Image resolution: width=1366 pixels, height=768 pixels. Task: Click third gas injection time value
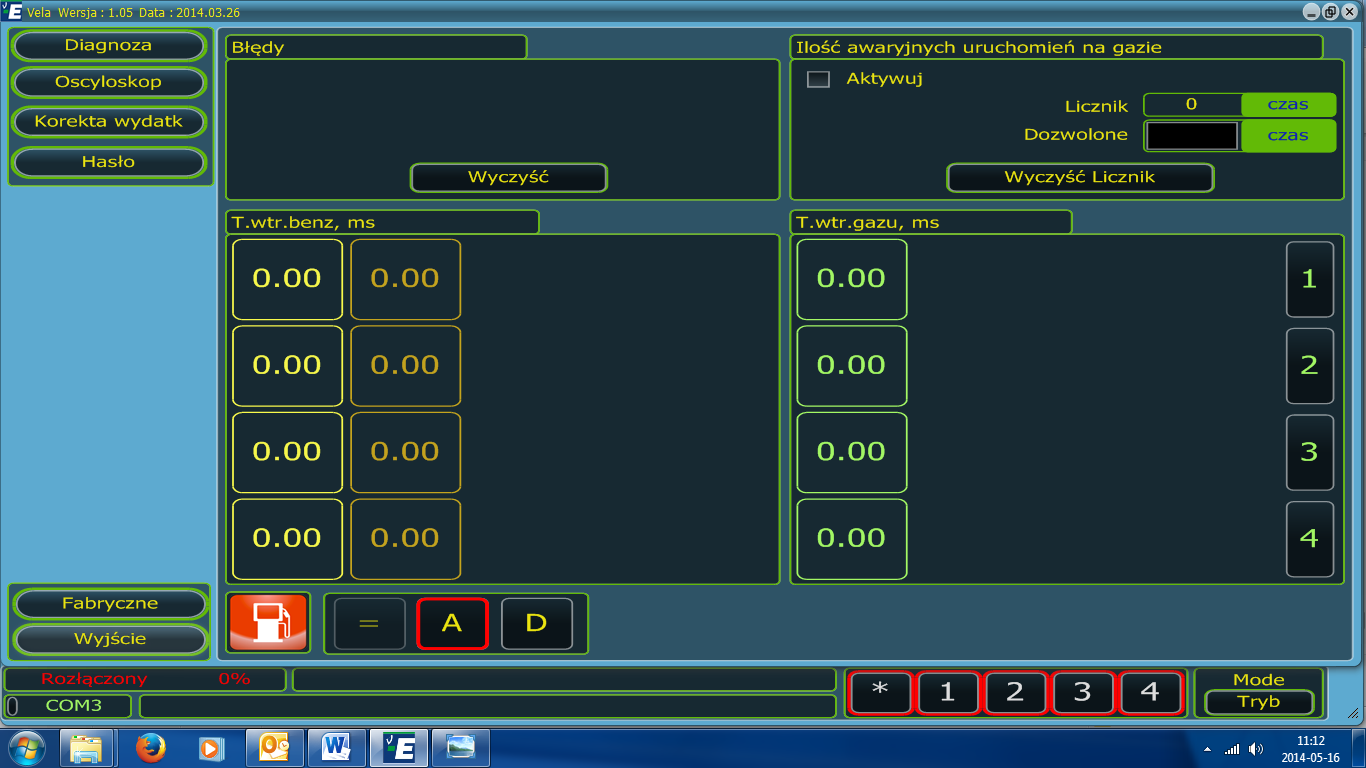(x=852, y=452)
